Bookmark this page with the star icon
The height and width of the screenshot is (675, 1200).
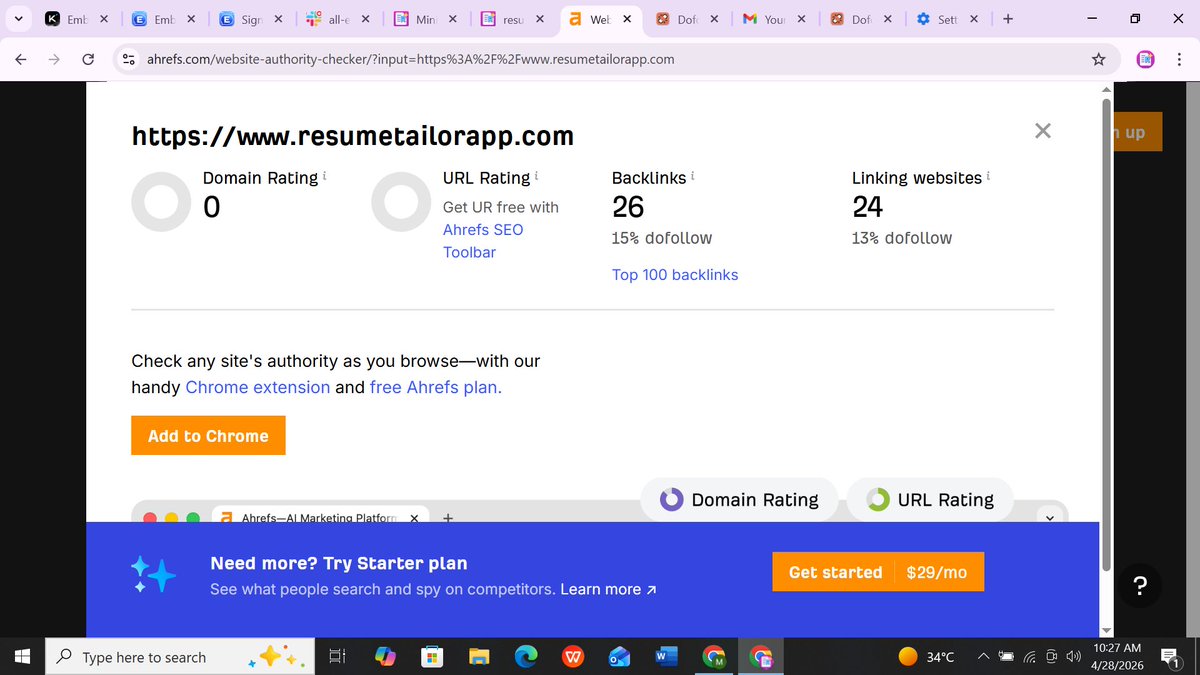pos(1099,59)
